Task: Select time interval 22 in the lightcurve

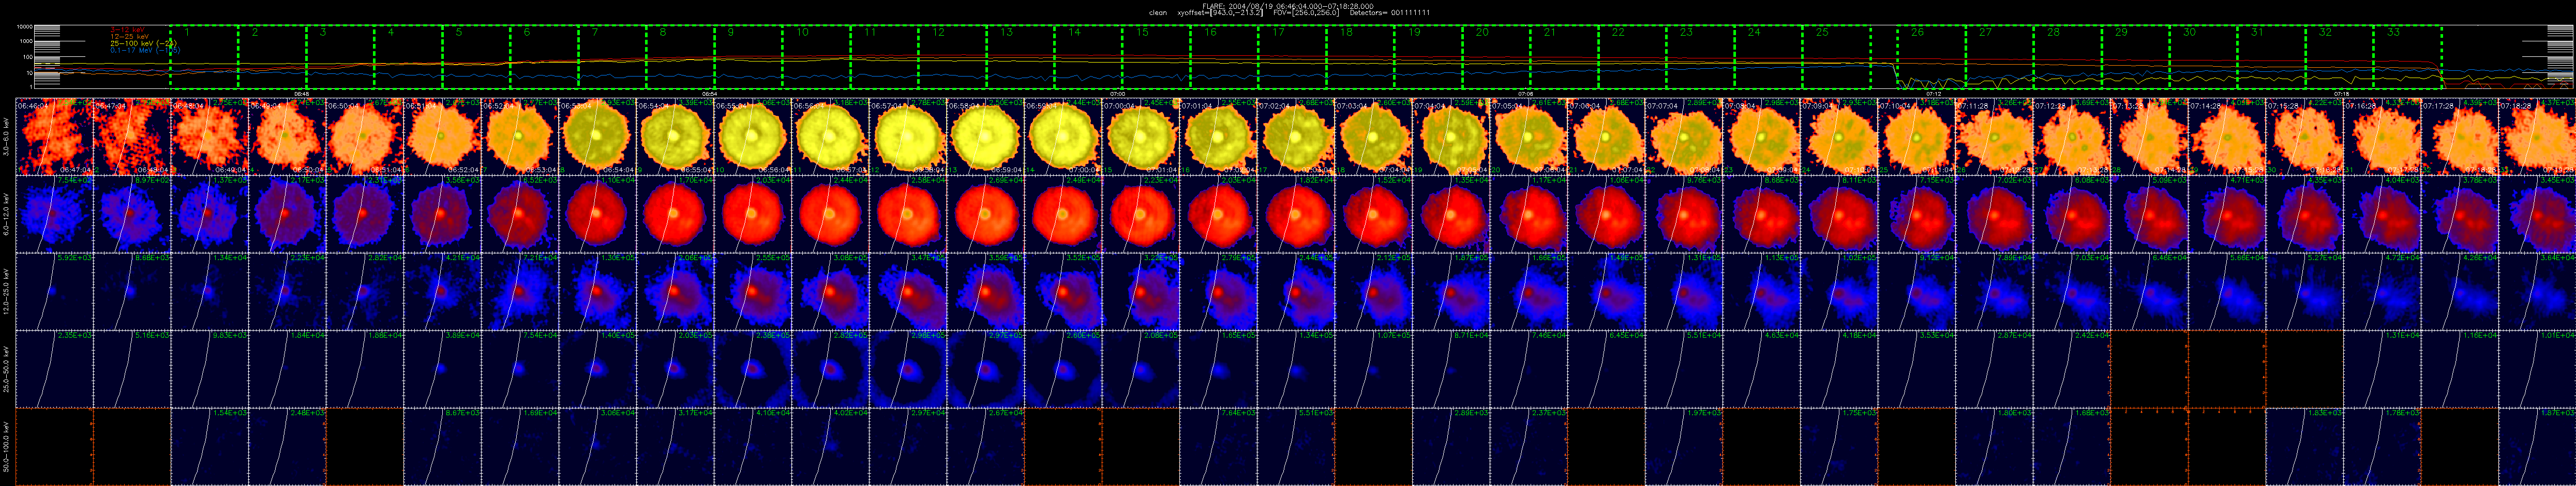Action: pos(1632,57)
